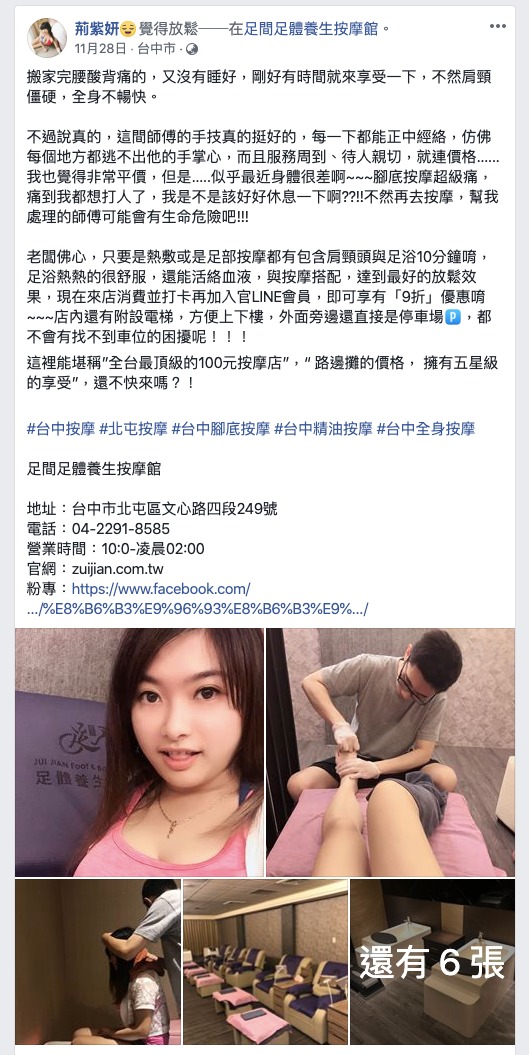Viewport: 529px width, 1055px height.
Task: Click the poster's profile picture
Action: 46,38
